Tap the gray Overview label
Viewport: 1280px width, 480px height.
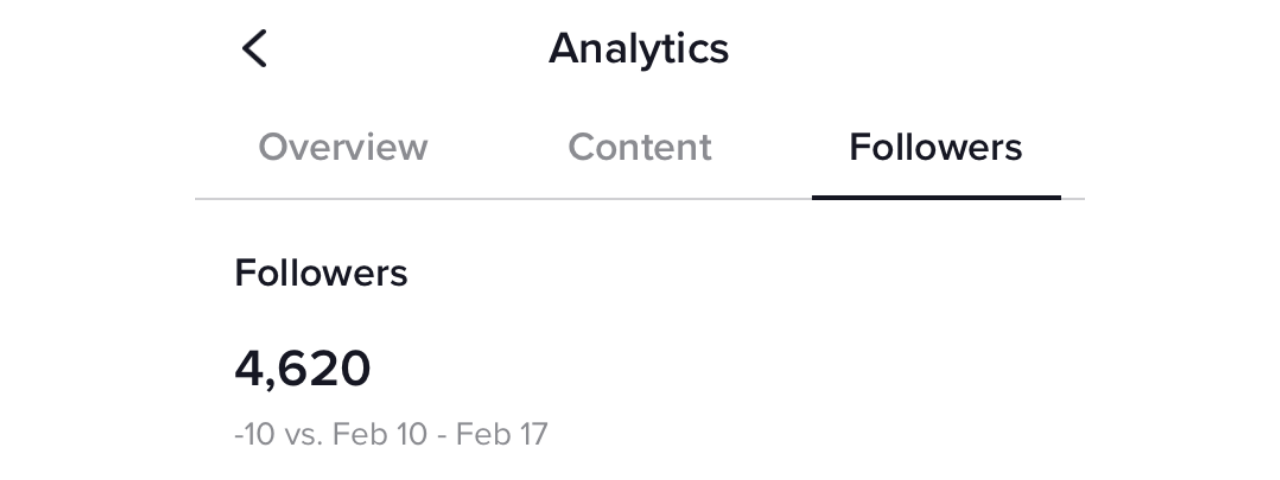343,147
